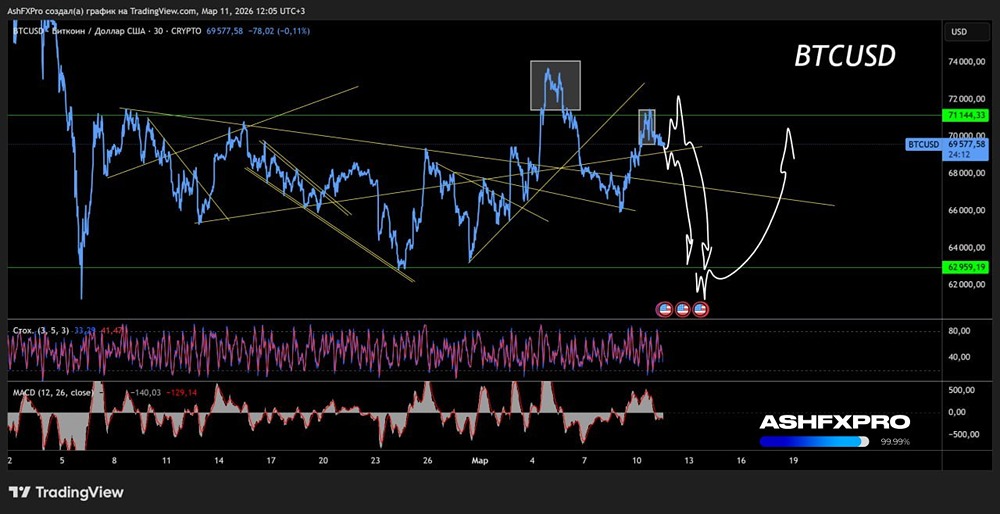Select the Stochastic (3, 5, 3) indicator label
This screenshot has height=514, width=1000.
tap(41, 330)
